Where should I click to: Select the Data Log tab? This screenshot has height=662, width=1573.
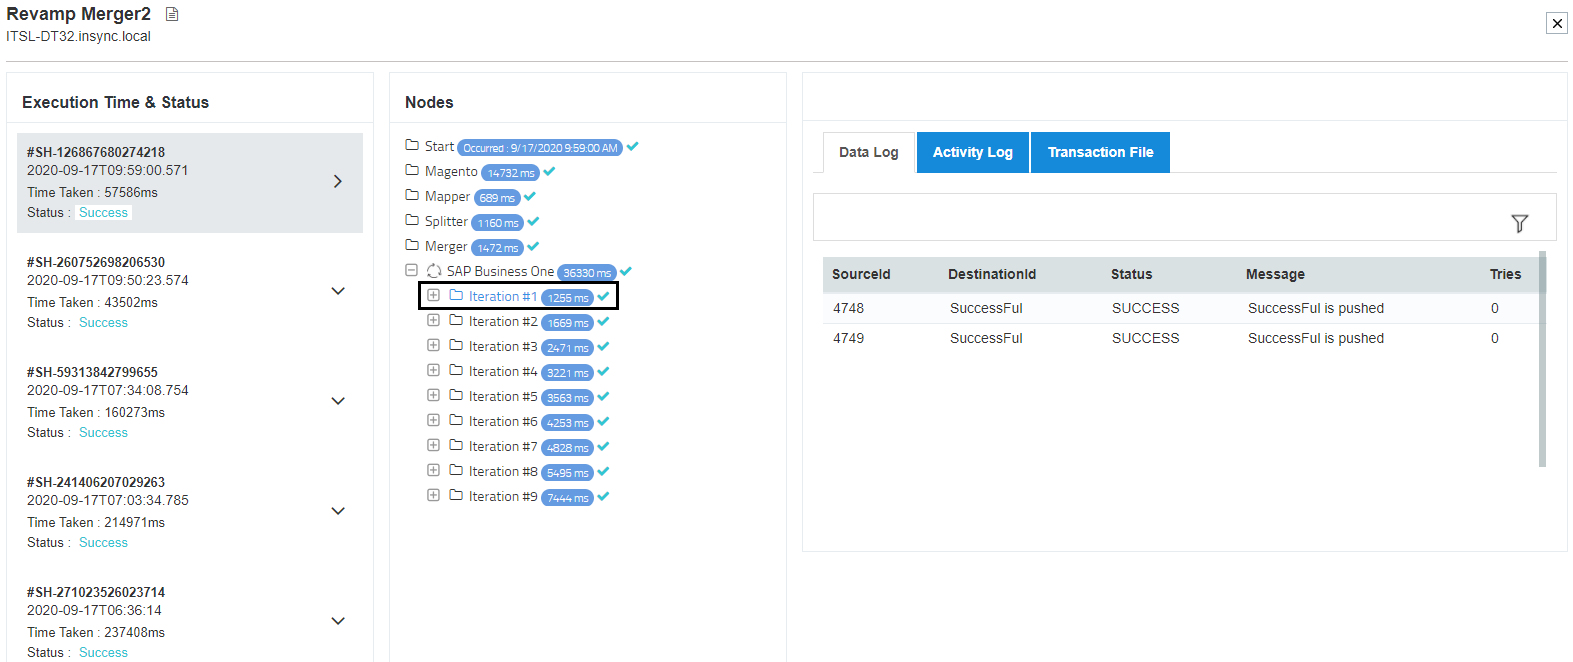click(868, 152)
